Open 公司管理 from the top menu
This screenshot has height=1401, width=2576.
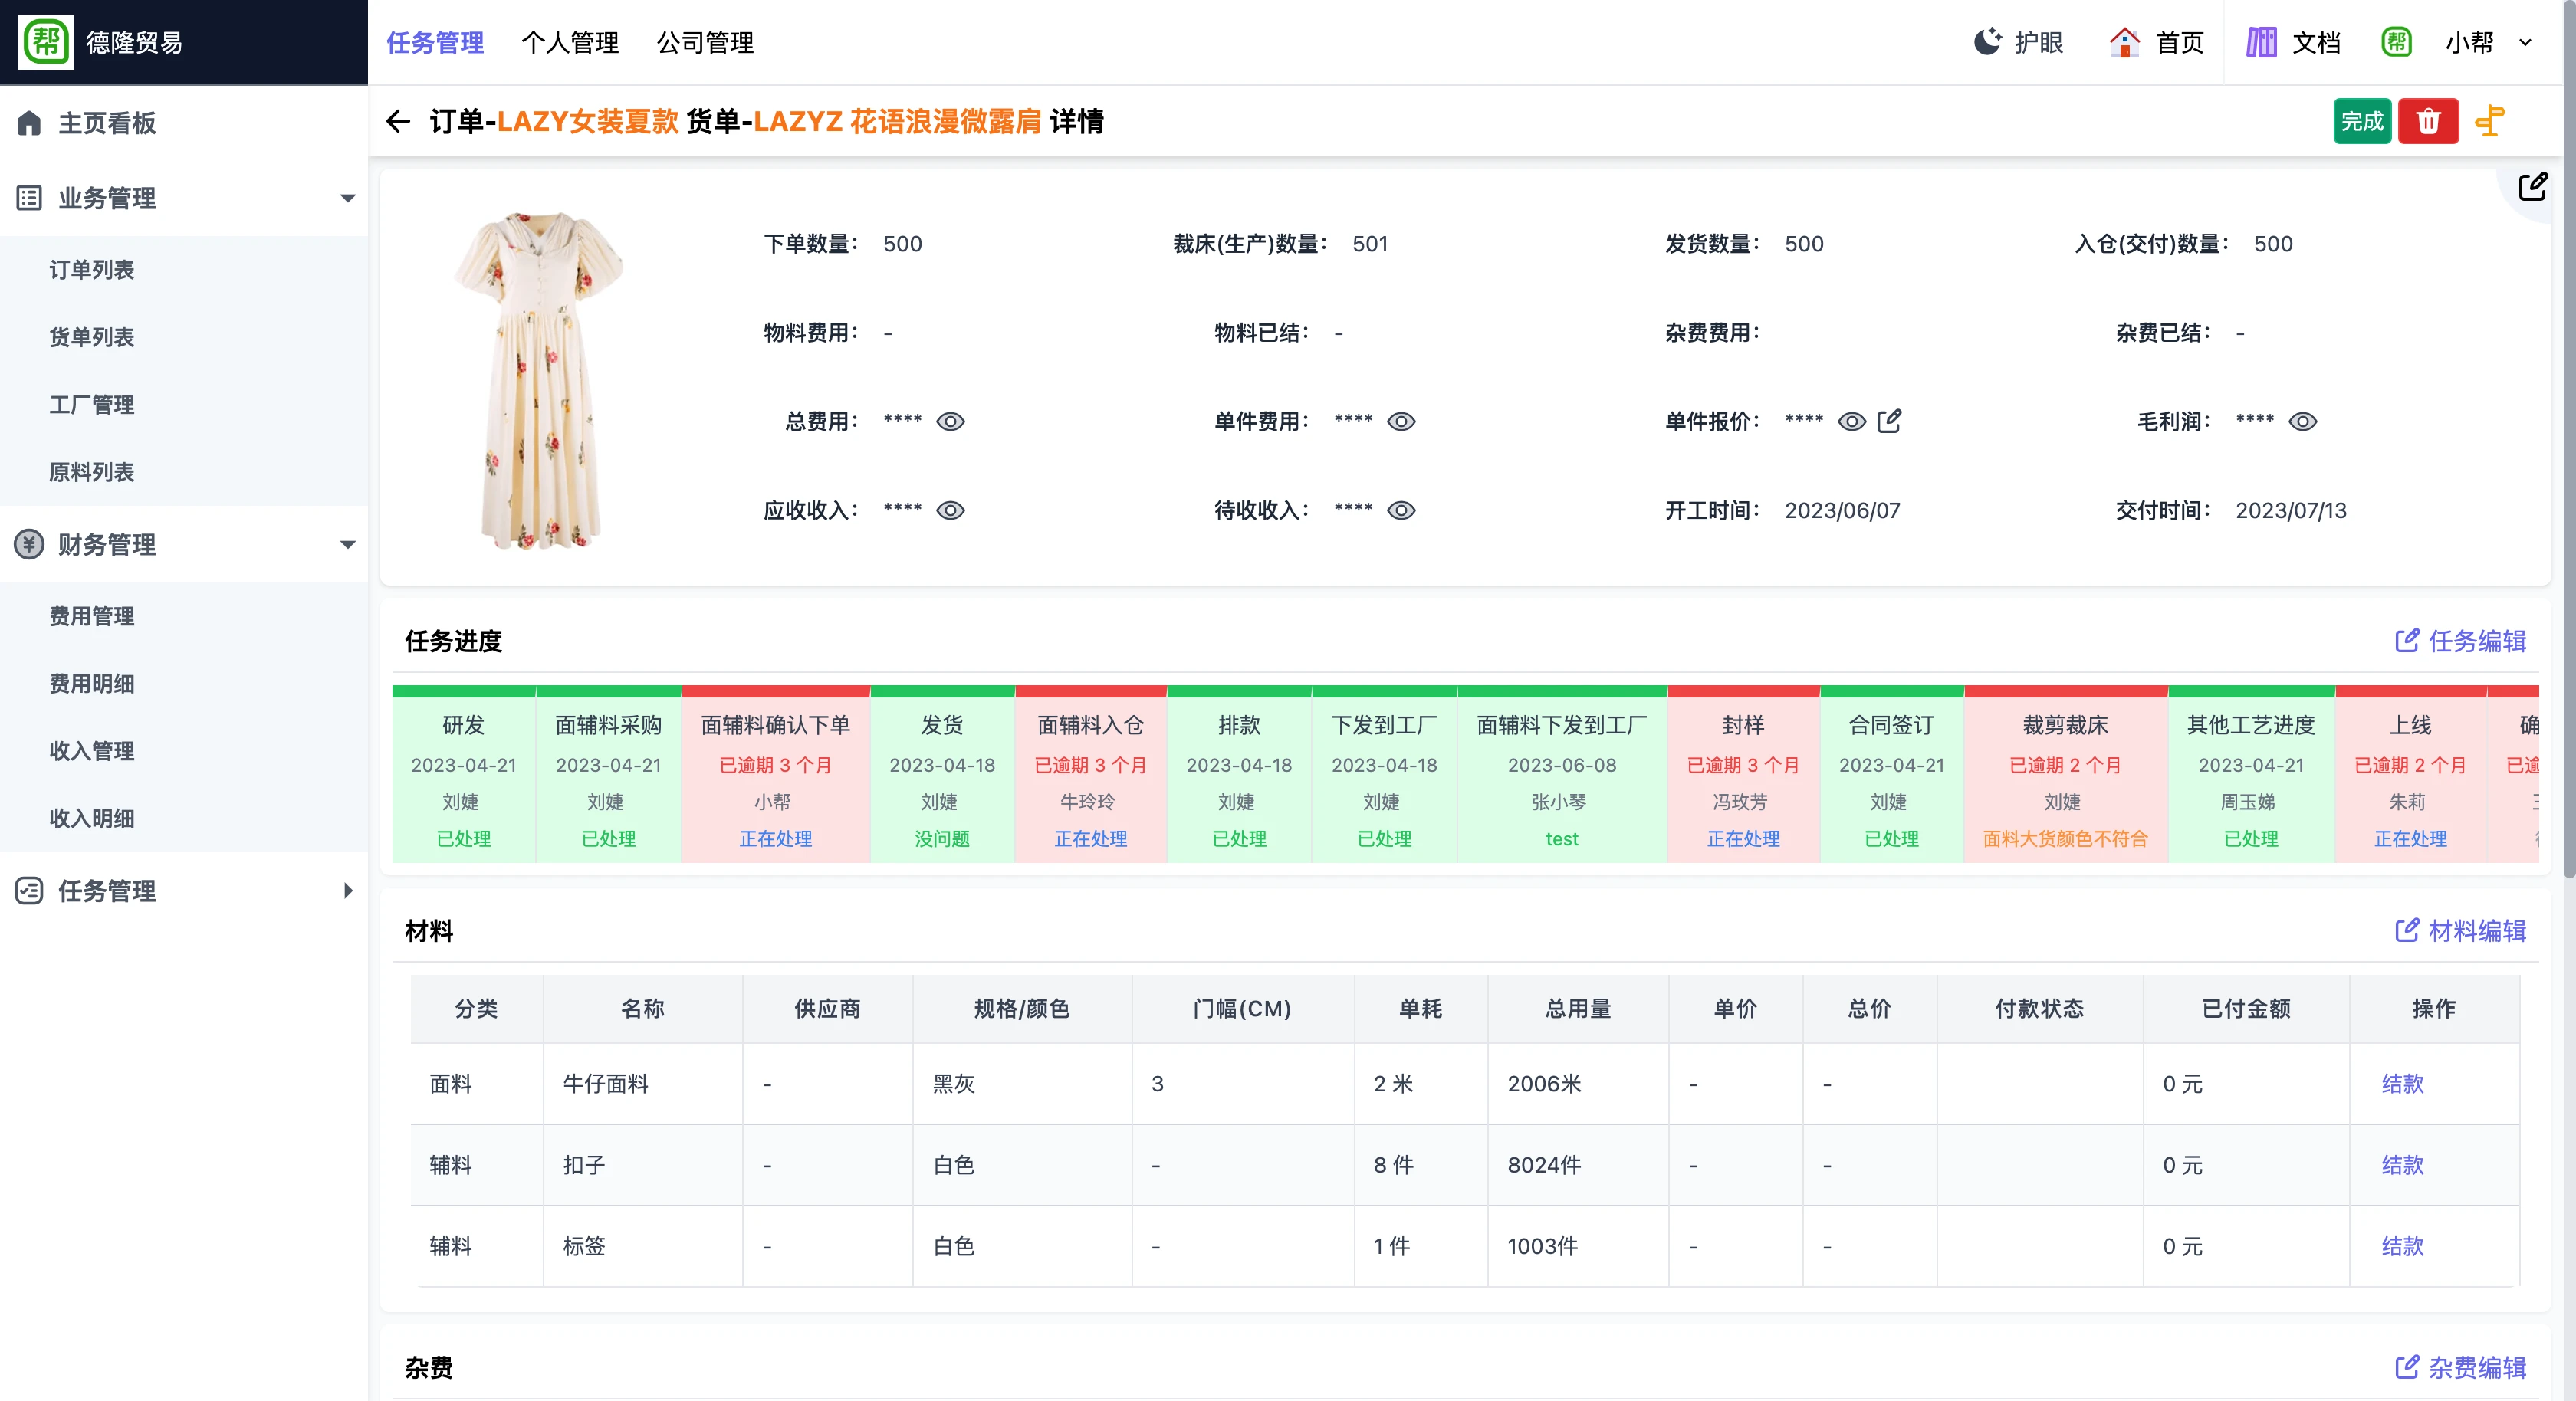click(x=705, y=43)
